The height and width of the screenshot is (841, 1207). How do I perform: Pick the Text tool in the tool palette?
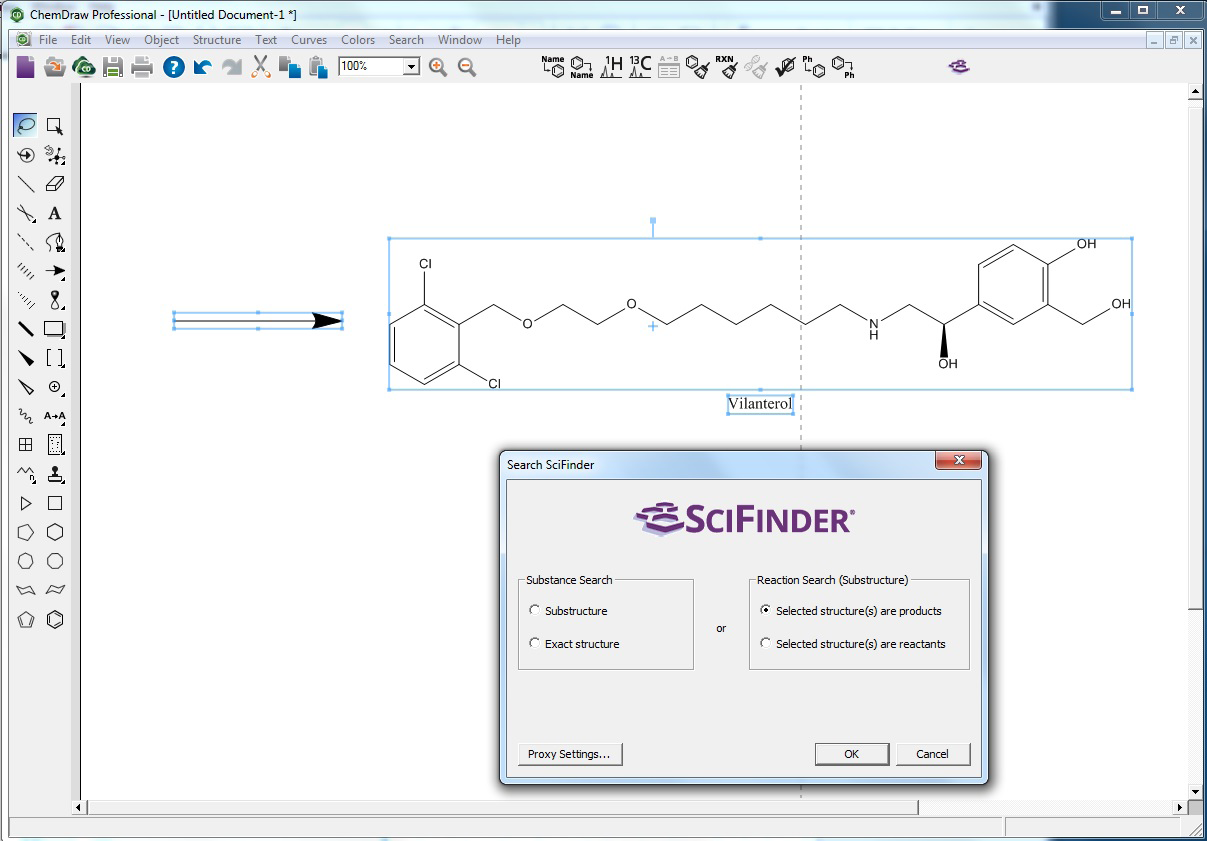[55, 213]
